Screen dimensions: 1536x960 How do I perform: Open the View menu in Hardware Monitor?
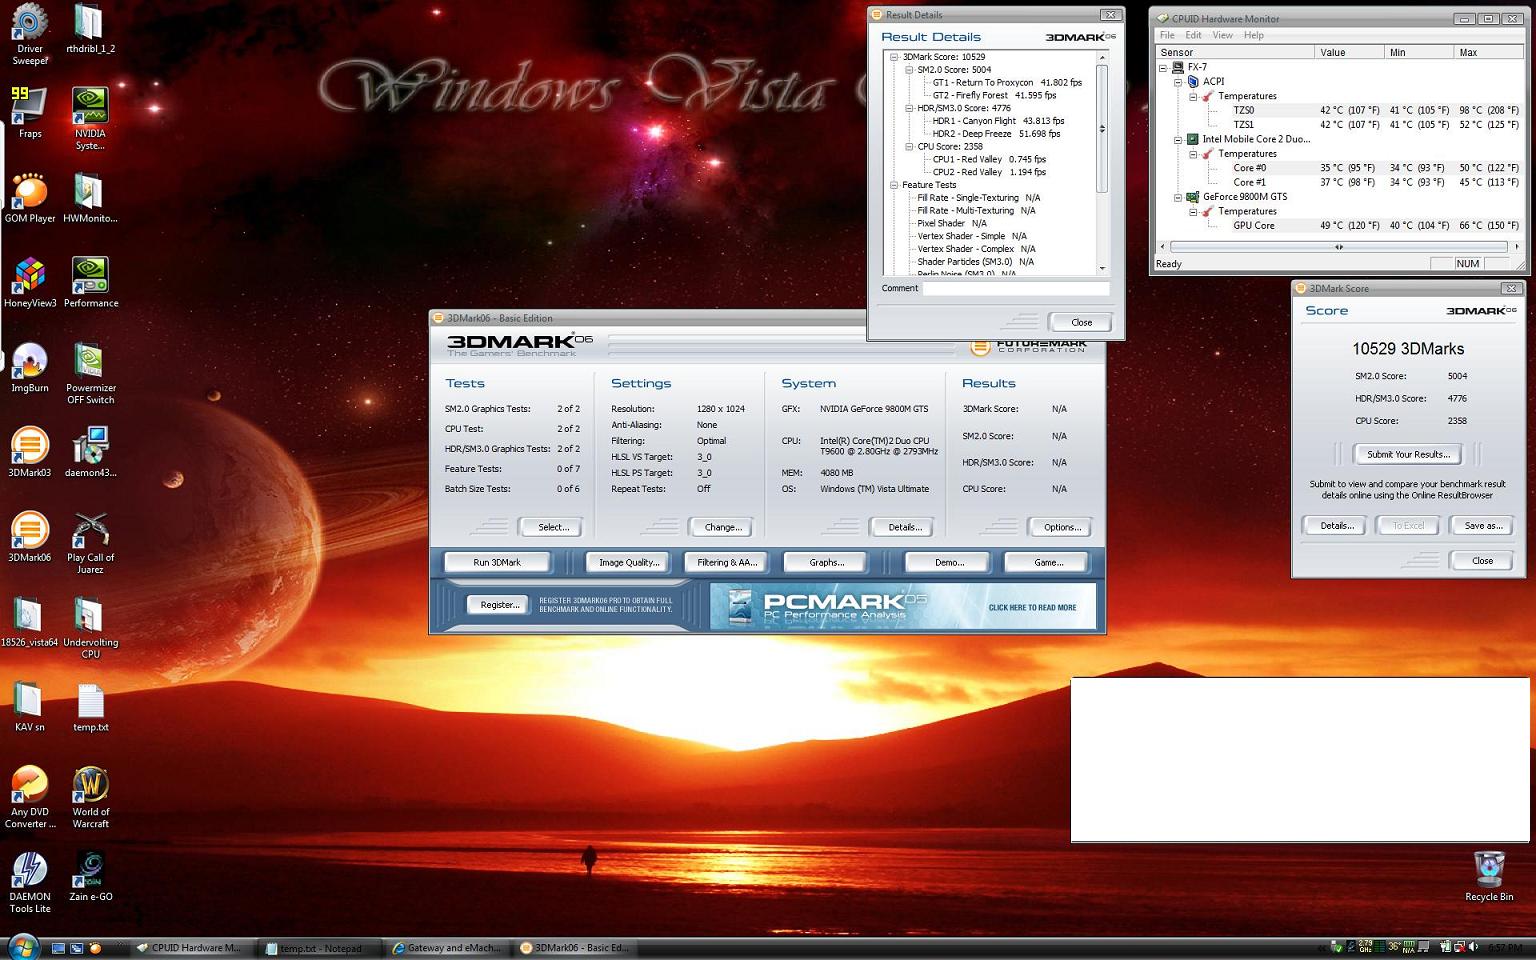tap(1222, 35)
